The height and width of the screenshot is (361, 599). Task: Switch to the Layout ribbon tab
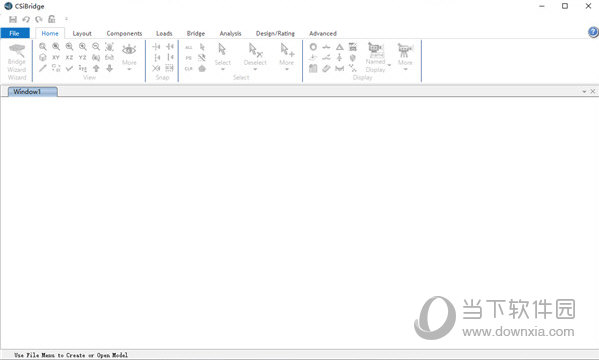click(82, 33)
